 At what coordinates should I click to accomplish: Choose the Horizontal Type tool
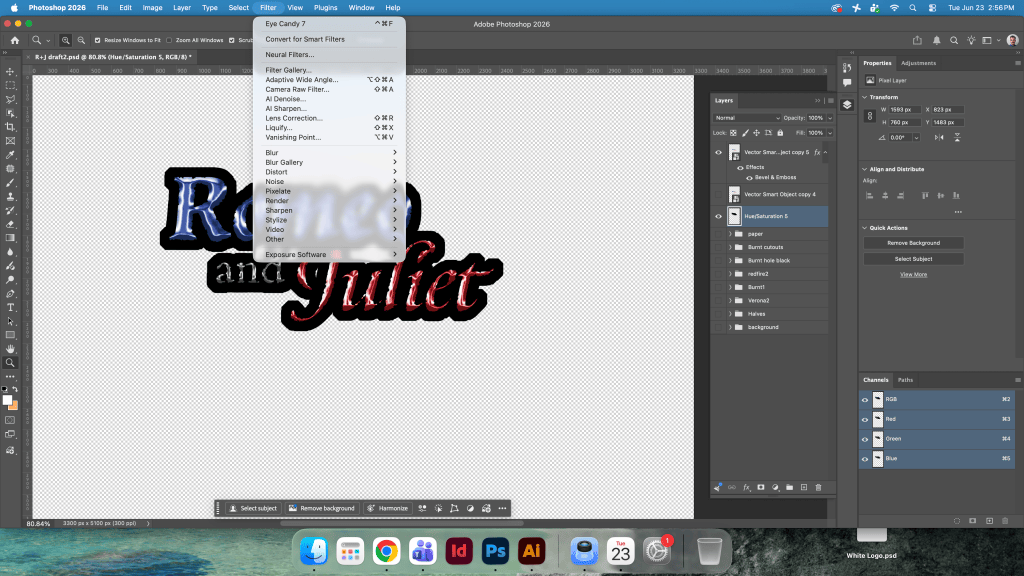(10, 308)
